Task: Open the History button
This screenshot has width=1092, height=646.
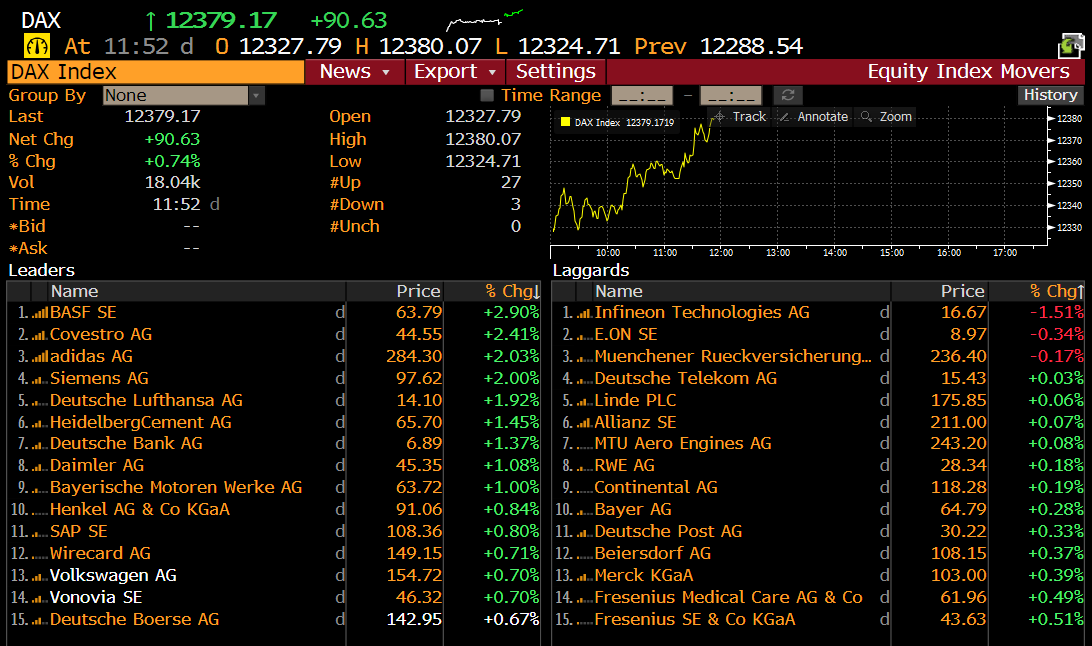Action: pyautogui.click(x=1051, y=95)
